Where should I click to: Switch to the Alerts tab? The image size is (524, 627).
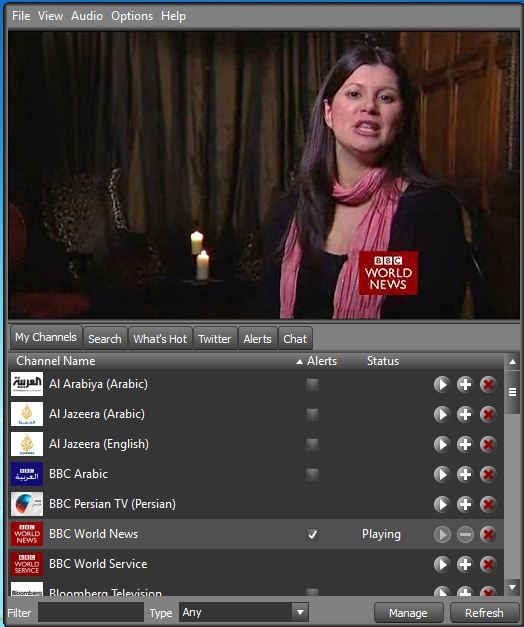coord(258,339)
